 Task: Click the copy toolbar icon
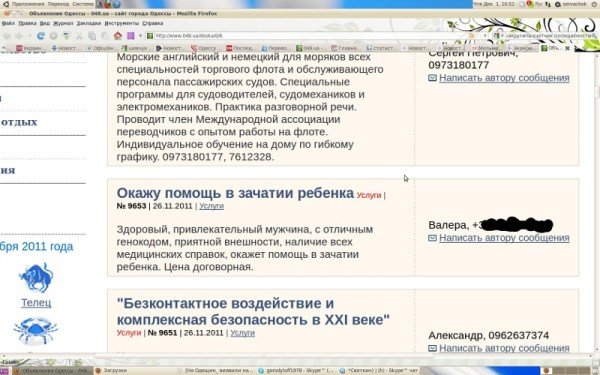pos(92,36)
